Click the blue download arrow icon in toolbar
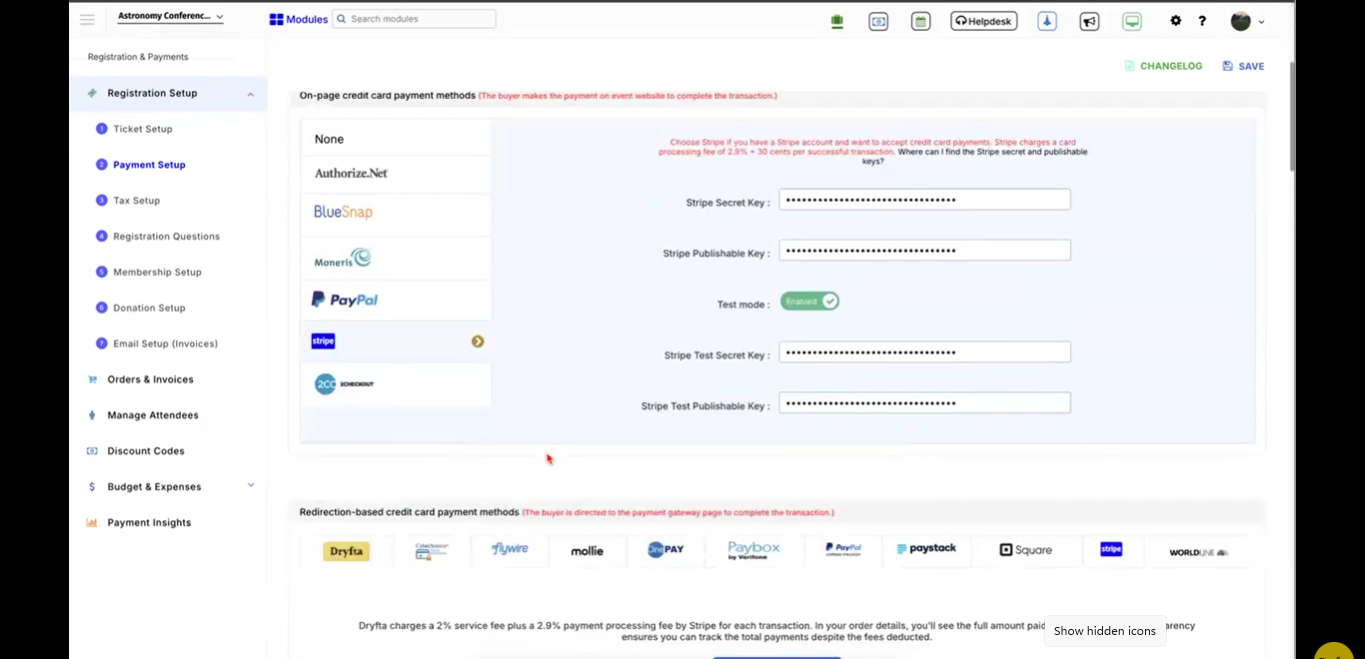Screen dimensions: 1365x659 [1046, 20]
